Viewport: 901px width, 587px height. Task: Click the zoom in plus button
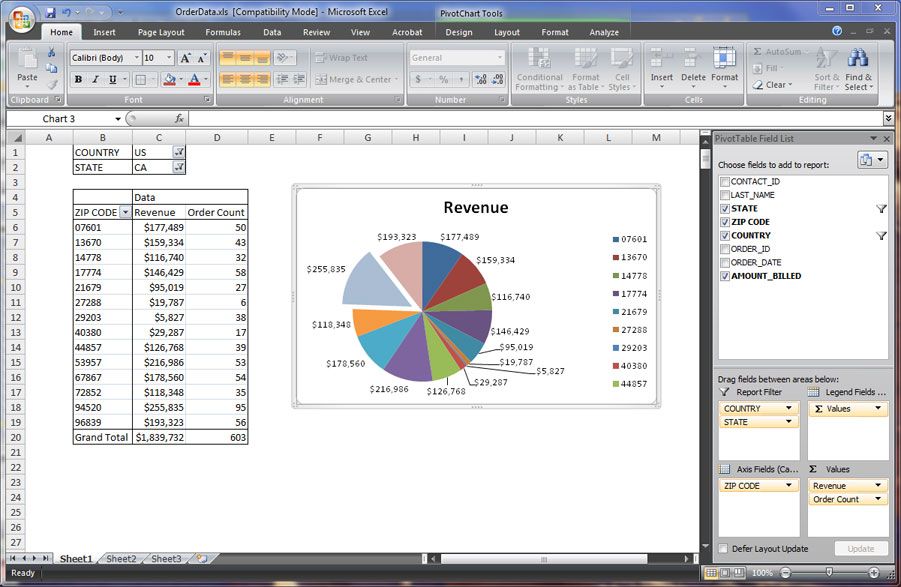click(x=873, y=573)
